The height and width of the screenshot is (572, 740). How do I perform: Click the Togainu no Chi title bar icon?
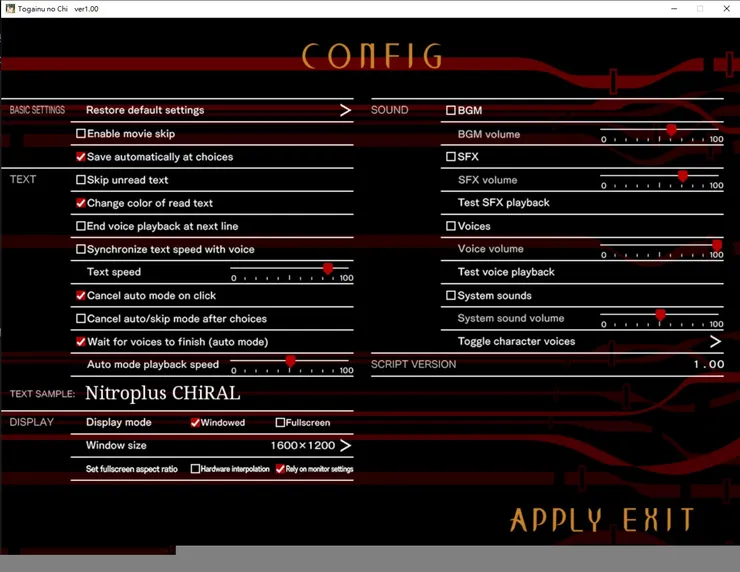[10, 8]
